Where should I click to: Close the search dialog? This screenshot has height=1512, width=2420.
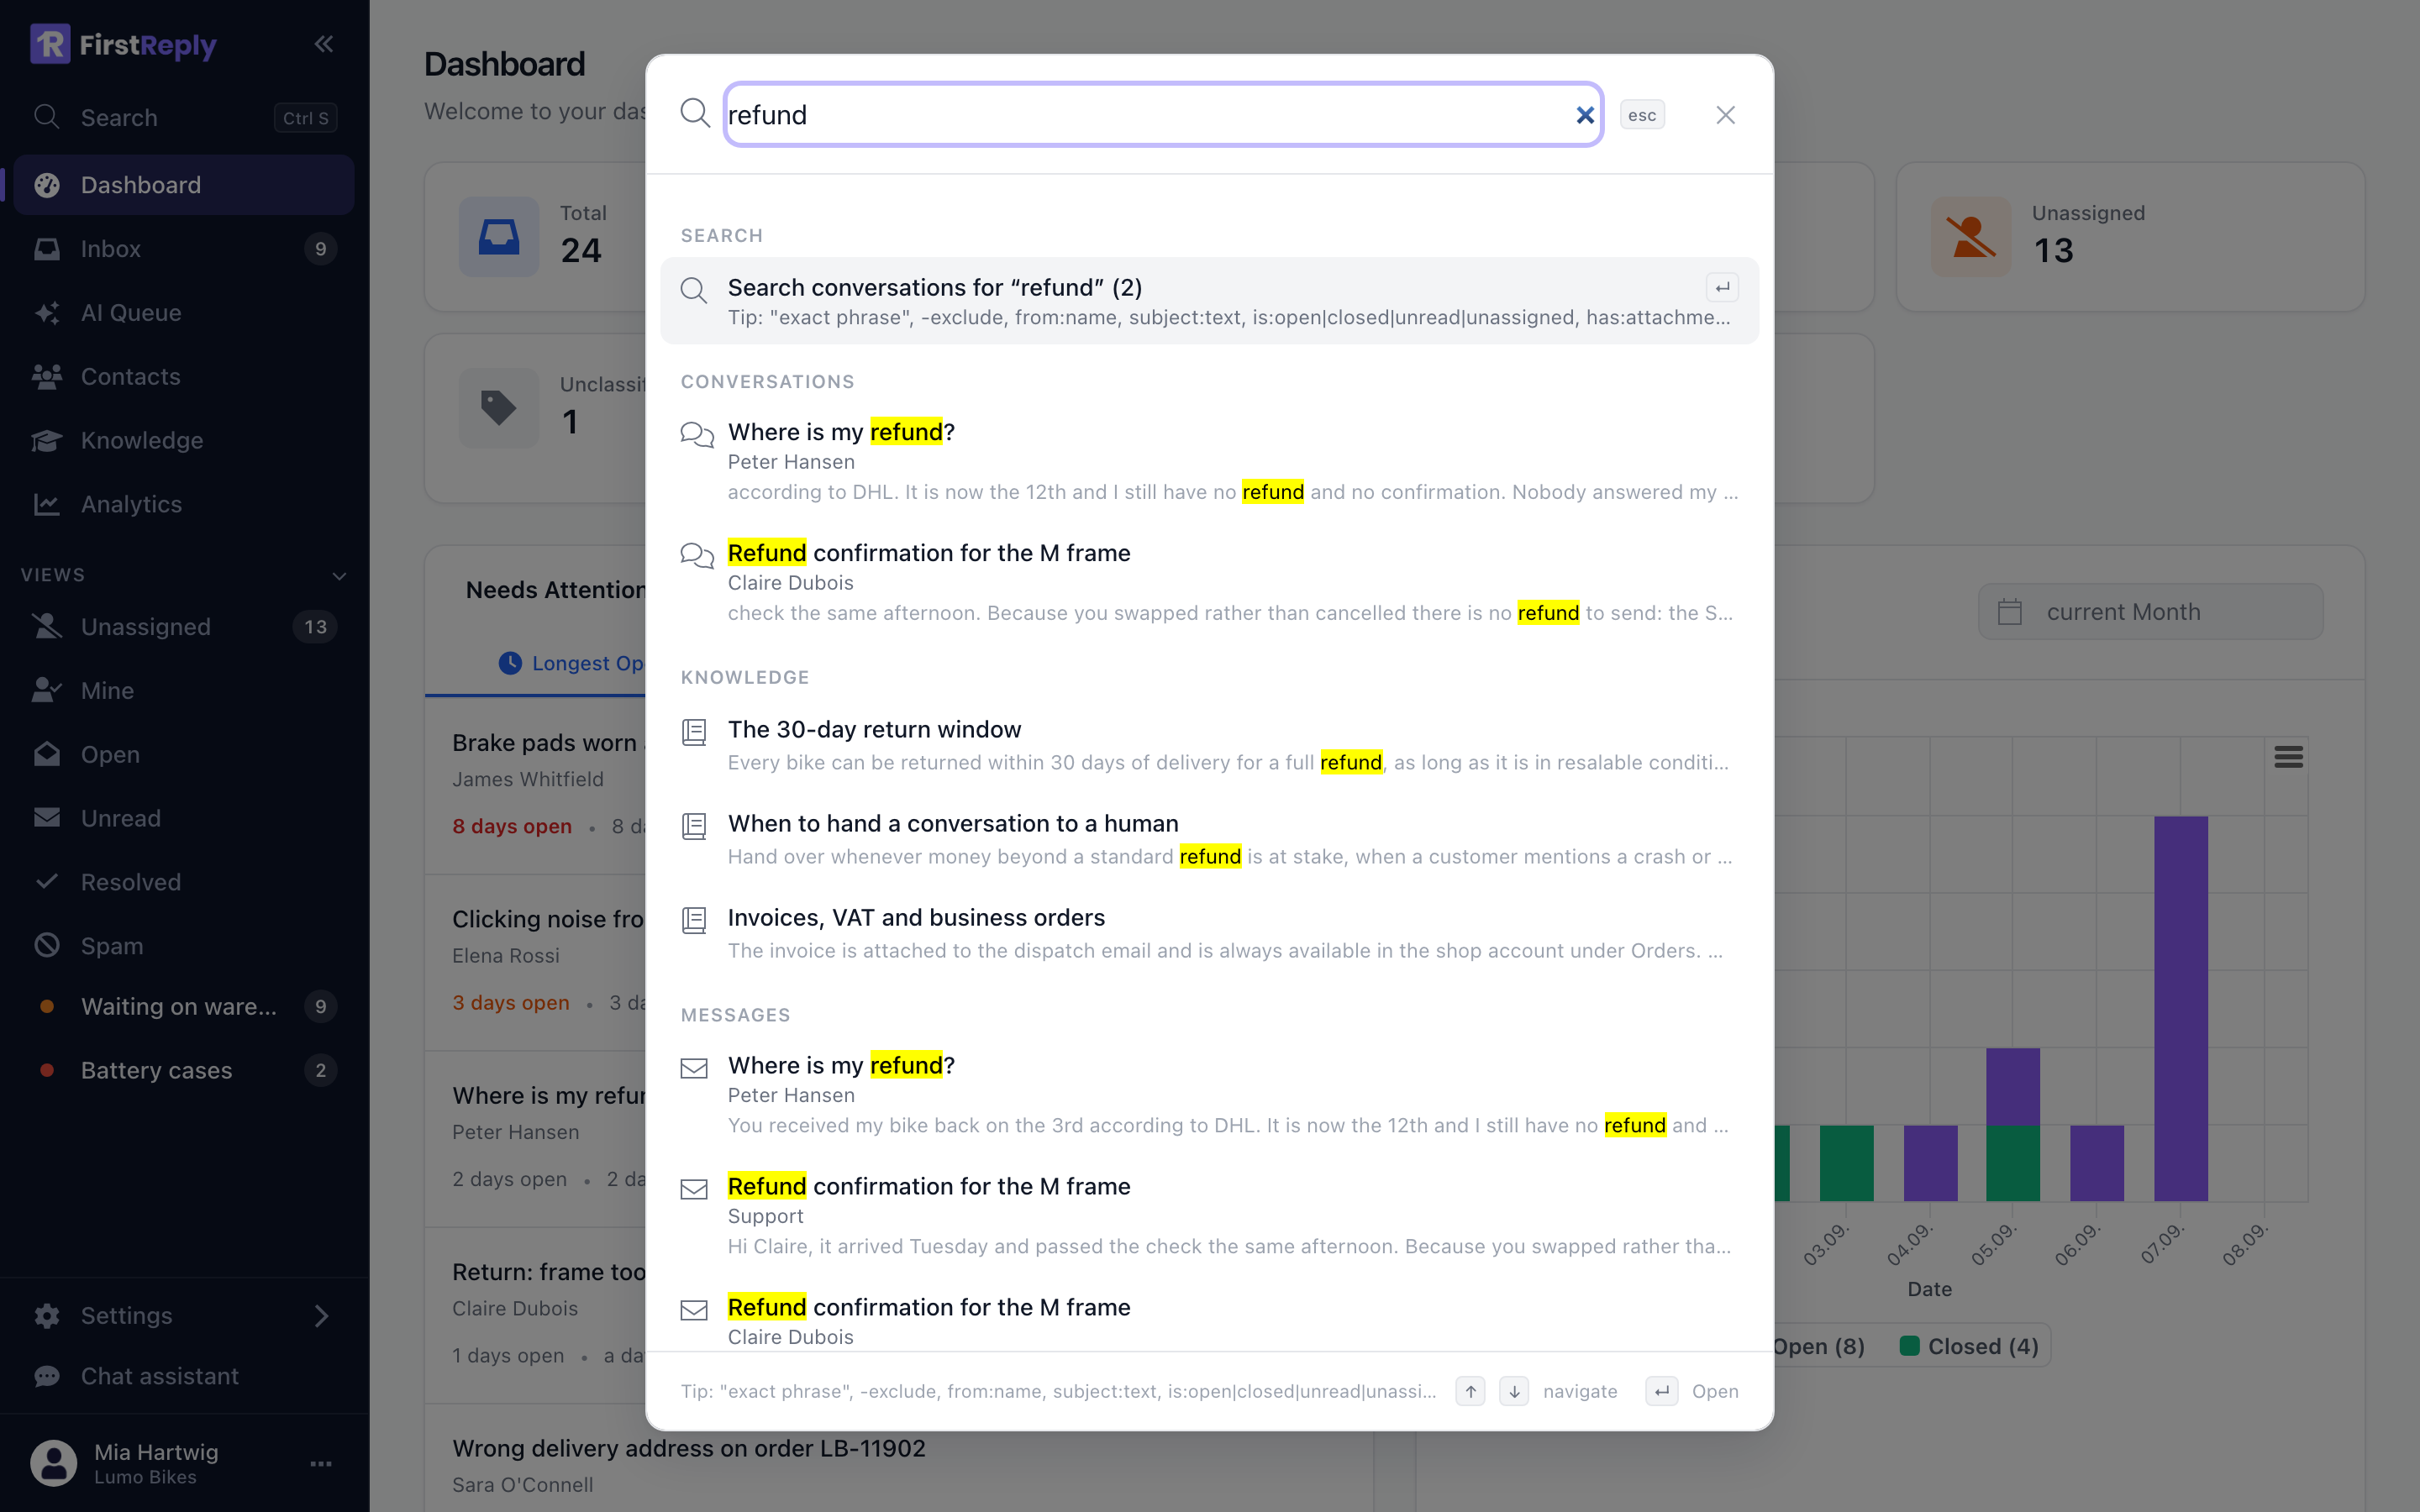point(1725,115)
